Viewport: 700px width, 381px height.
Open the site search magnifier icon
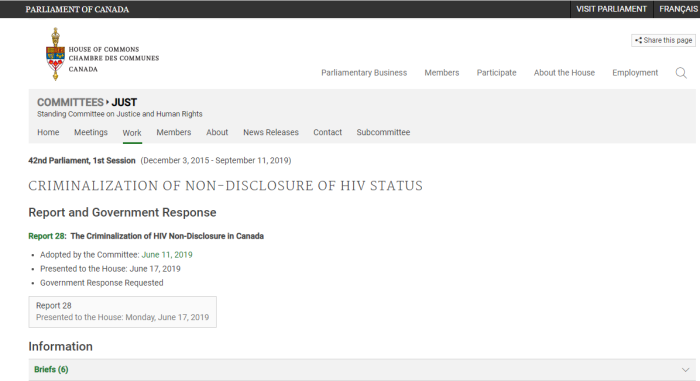pos(681,73)
